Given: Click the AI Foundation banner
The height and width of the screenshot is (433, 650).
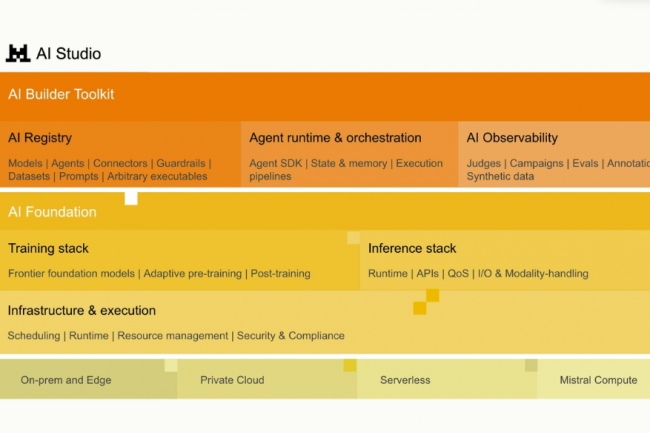Looking at the screenshot, I should tap(325, 211).
